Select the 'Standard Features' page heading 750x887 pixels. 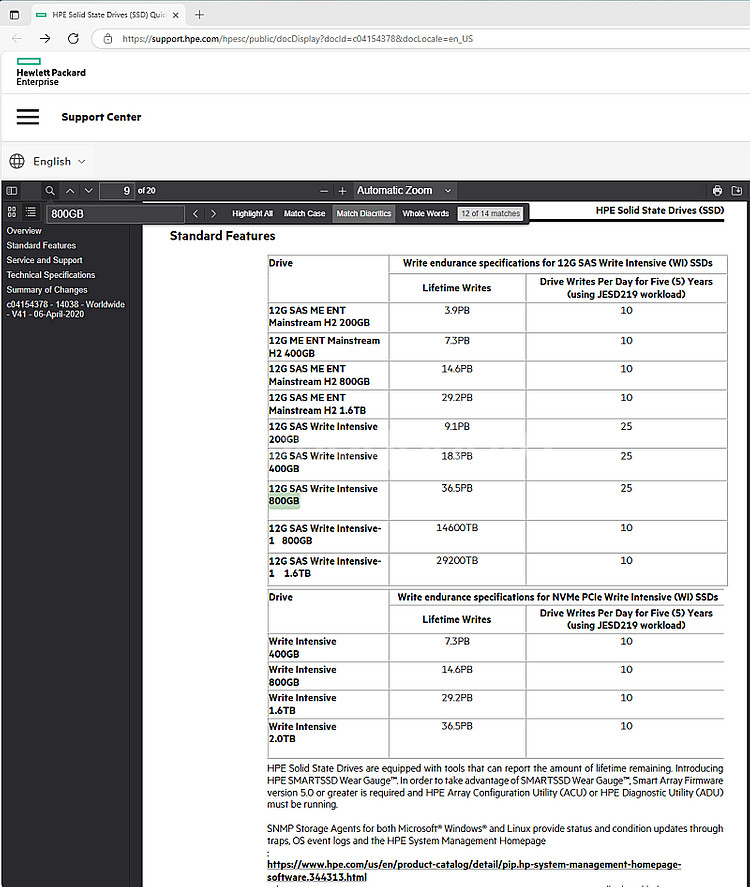coord(222,236)
